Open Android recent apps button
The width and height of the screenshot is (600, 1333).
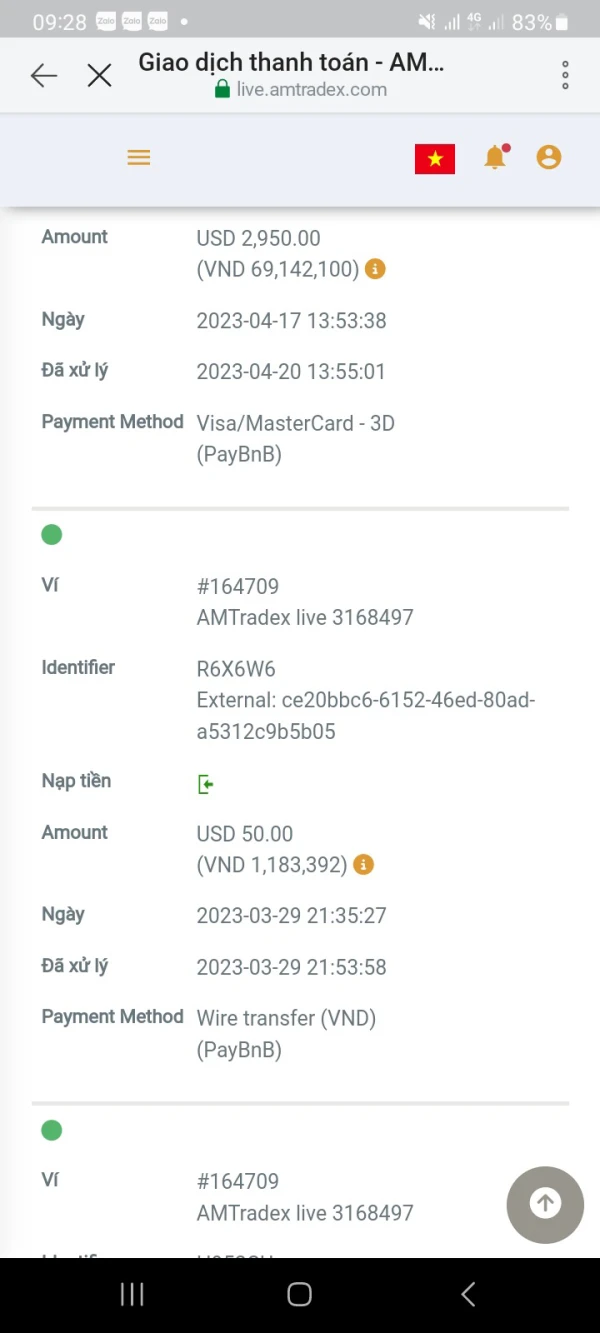pos(132,1294)
